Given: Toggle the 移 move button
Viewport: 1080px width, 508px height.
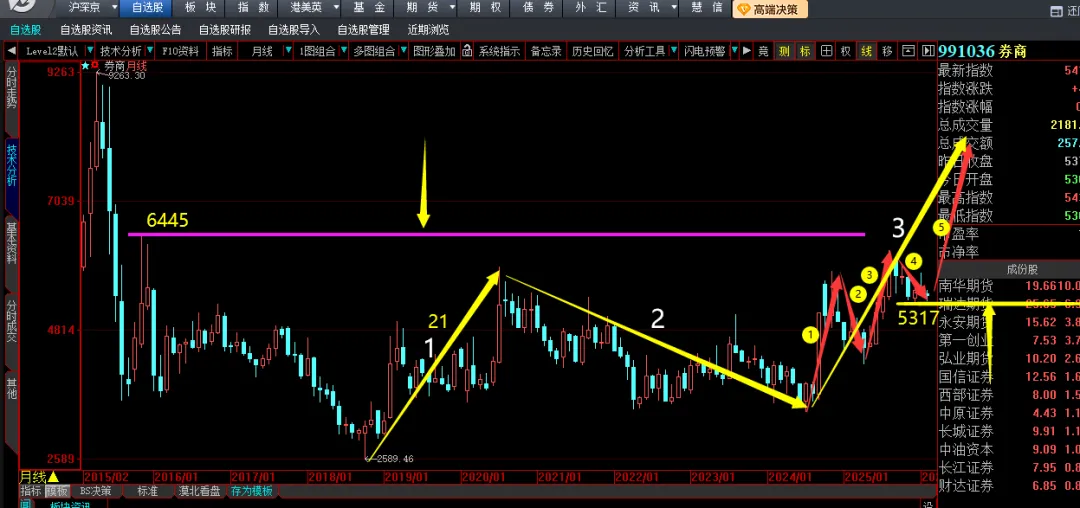Looking at the screenshot, I should tap(887, 51).
